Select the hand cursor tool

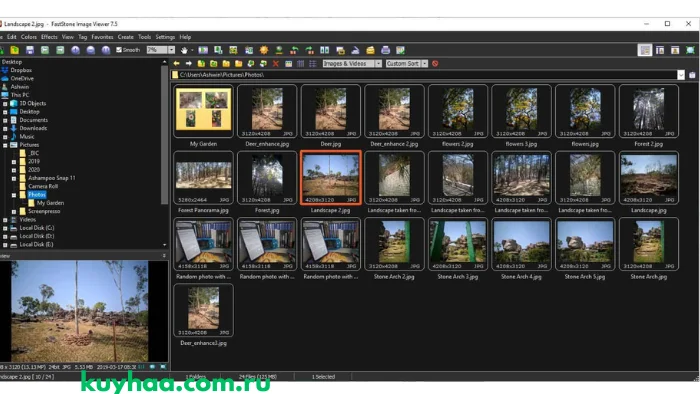[x=184, y=50]
